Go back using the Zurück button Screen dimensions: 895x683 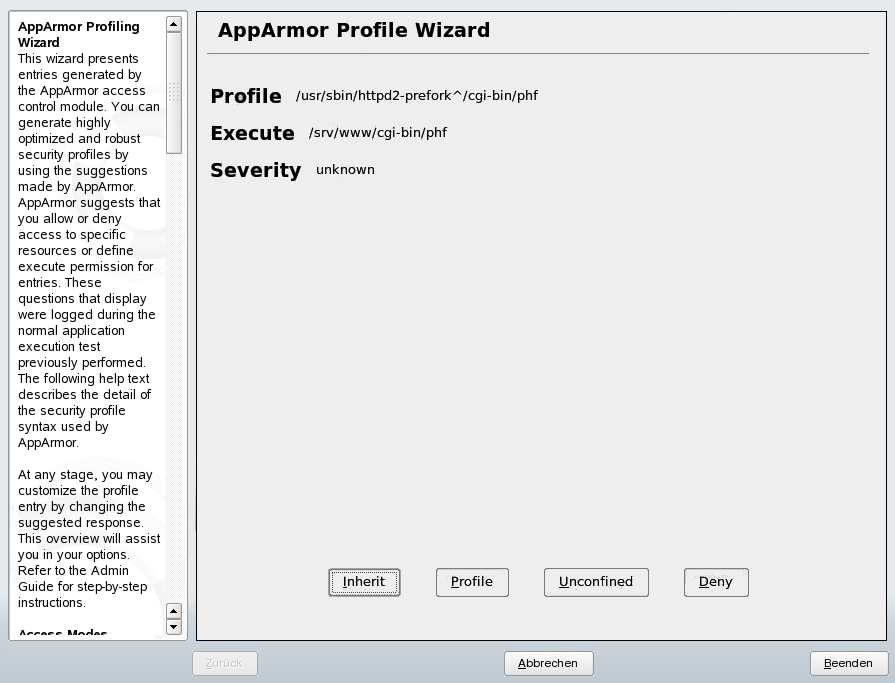click(x=224, y=663)
